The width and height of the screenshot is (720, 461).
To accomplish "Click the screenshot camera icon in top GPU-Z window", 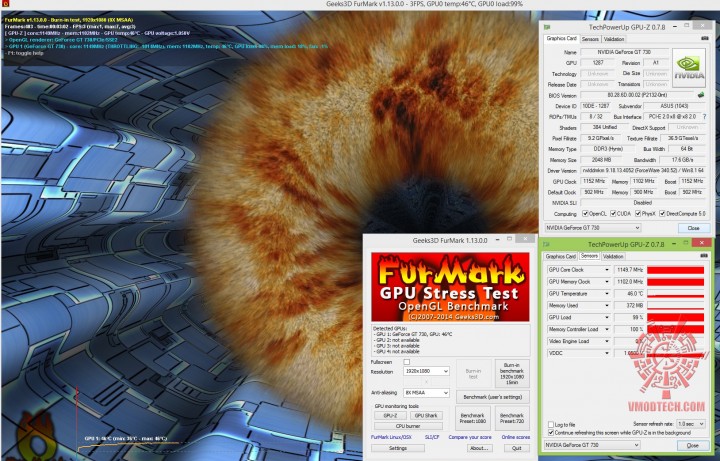I will pos(704,39).
